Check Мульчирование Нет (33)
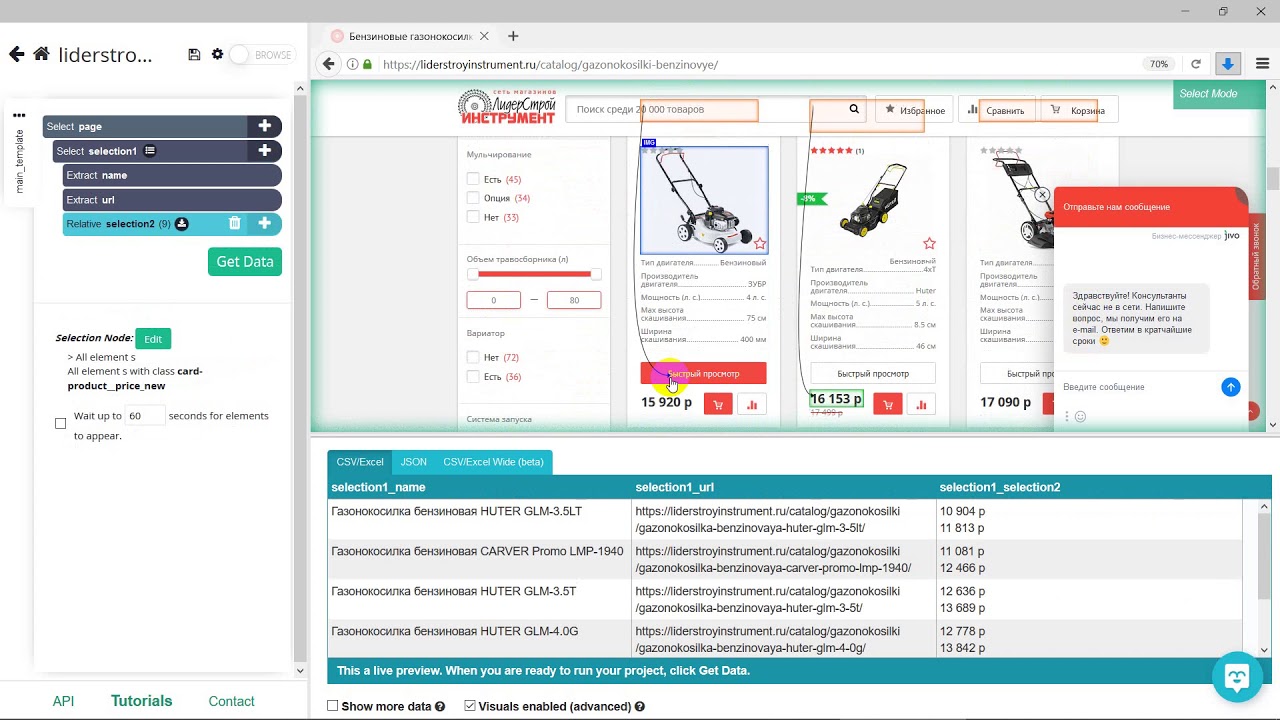Viewport: 1280px width, 720px height. pos(473,217)
